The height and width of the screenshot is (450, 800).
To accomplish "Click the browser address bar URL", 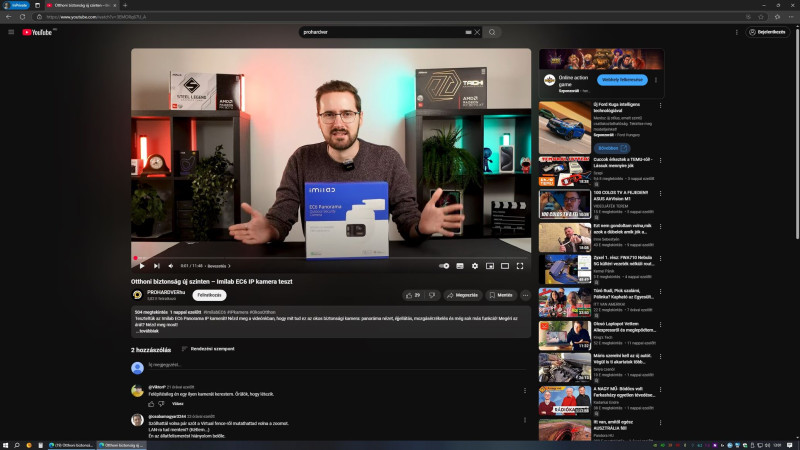I will coord(96,17).
